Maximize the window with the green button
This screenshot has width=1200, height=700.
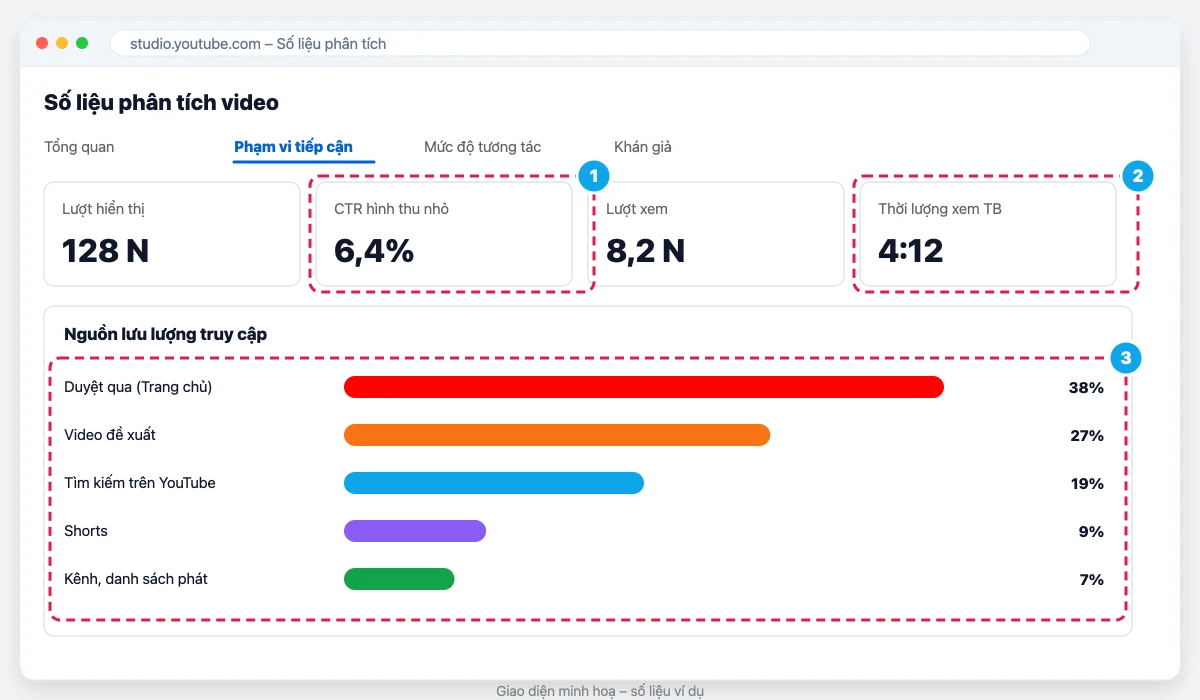coord(82,43)
